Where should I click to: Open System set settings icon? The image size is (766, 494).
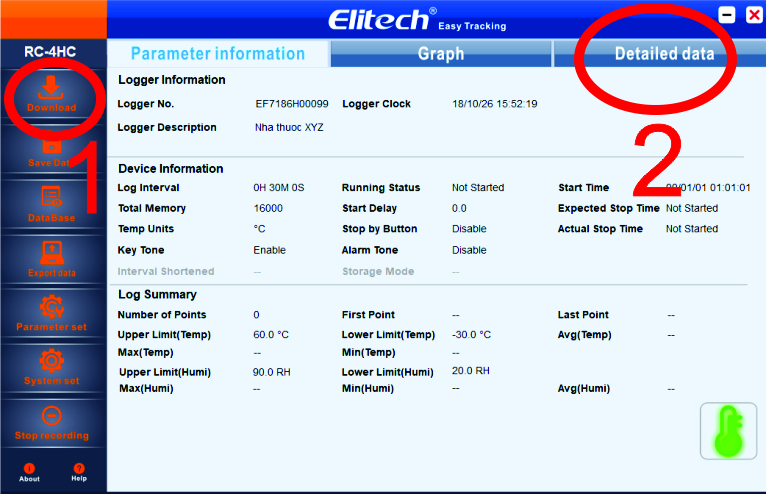[x=51, y=361]
